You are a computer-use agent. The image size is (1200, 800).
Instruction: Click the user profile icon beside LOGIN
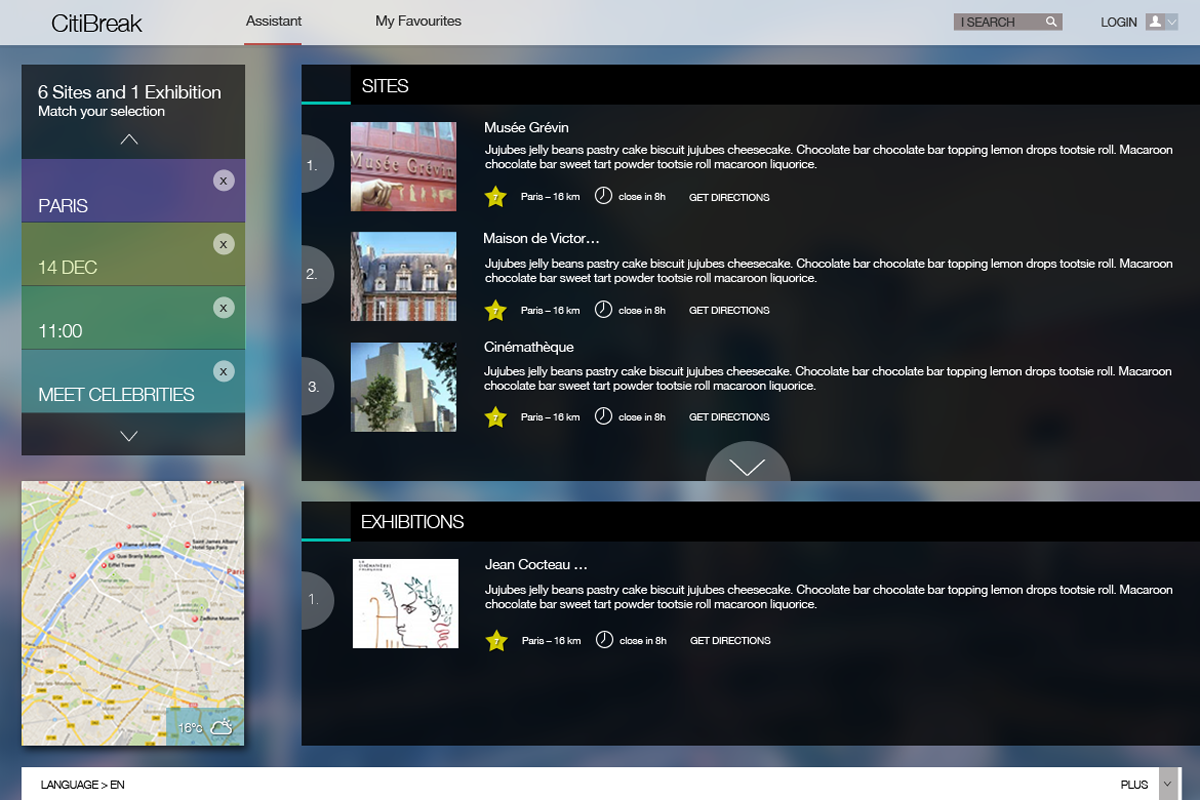[1155, 22]
